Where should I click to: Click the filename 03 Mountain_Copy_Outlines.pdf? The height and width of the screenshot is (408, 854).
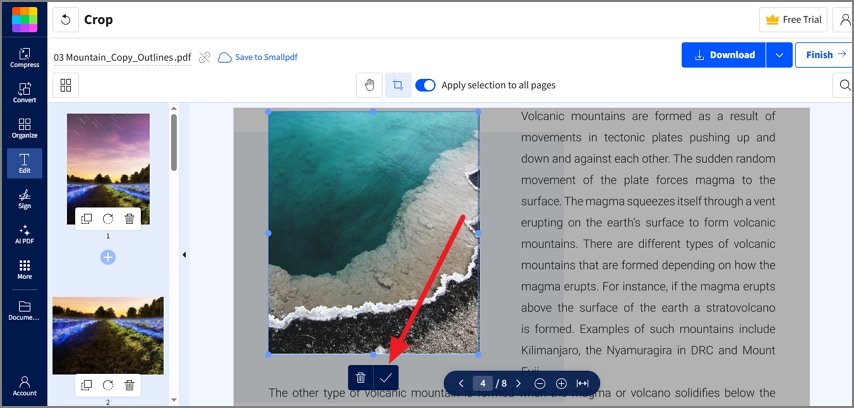click(123, 57)
